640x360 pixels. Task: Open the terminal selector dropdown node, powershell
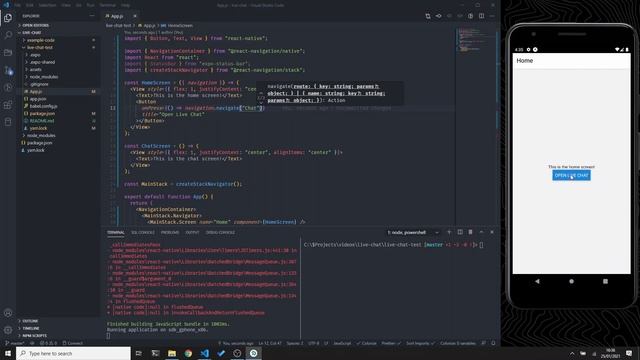pyautogui.click(x=413, y=232)
